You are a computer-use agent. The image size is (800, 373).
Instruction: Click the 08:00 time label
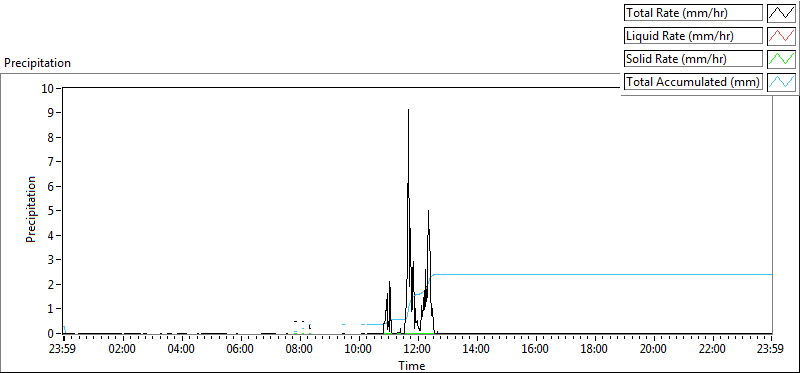(x=299, y=350)
